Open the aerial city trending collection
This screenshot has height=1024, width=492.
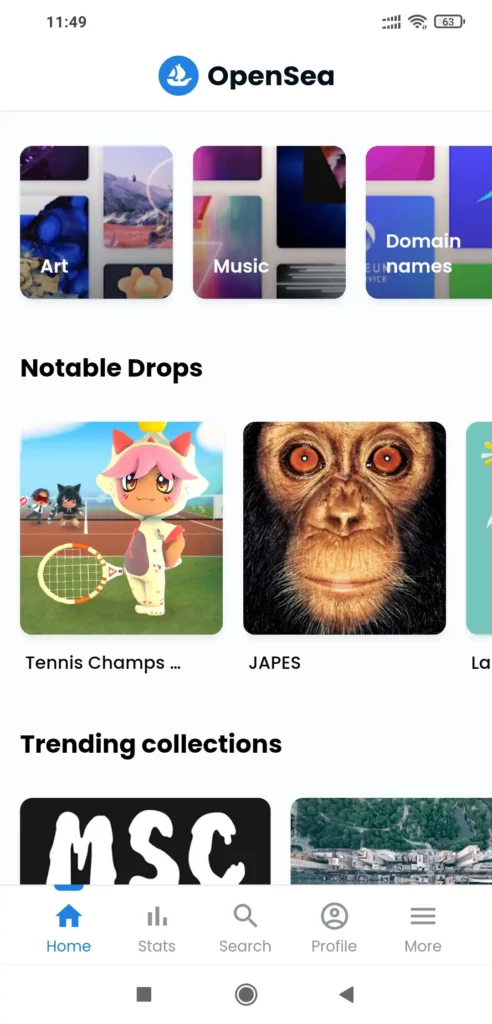click(x=391, y=841)
